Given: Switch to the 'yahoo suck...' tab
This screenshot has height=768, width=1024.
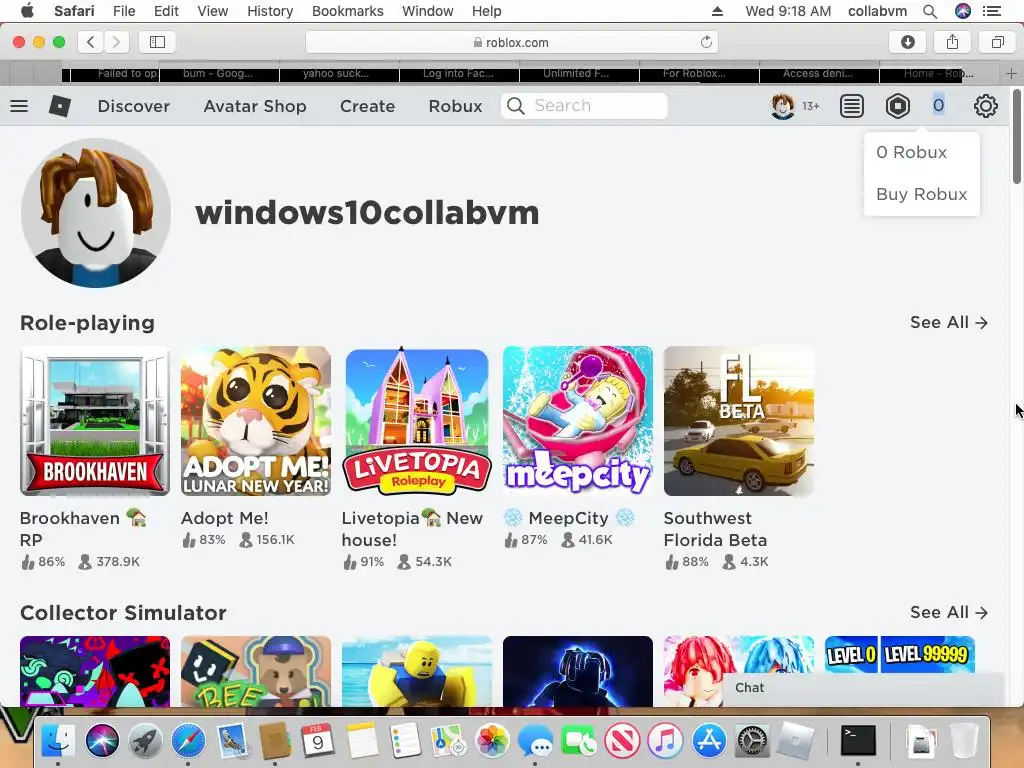Looking at the screenshot, I should pos(339,74).
